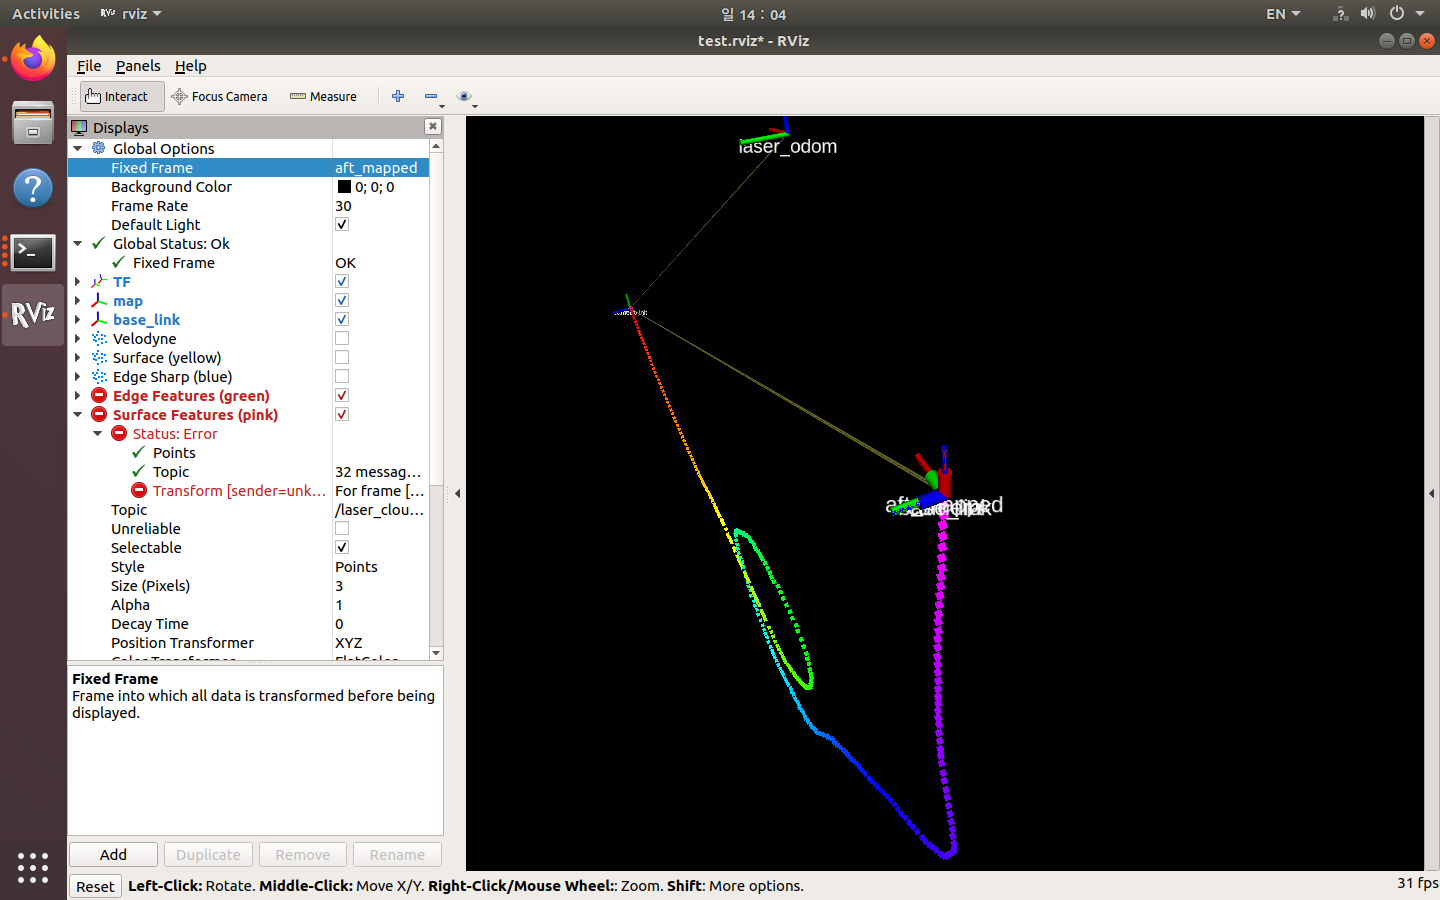Screen dimensions: 1440x900
Task: Open the rviz application menu in top bar
Action: pos(131,14)
